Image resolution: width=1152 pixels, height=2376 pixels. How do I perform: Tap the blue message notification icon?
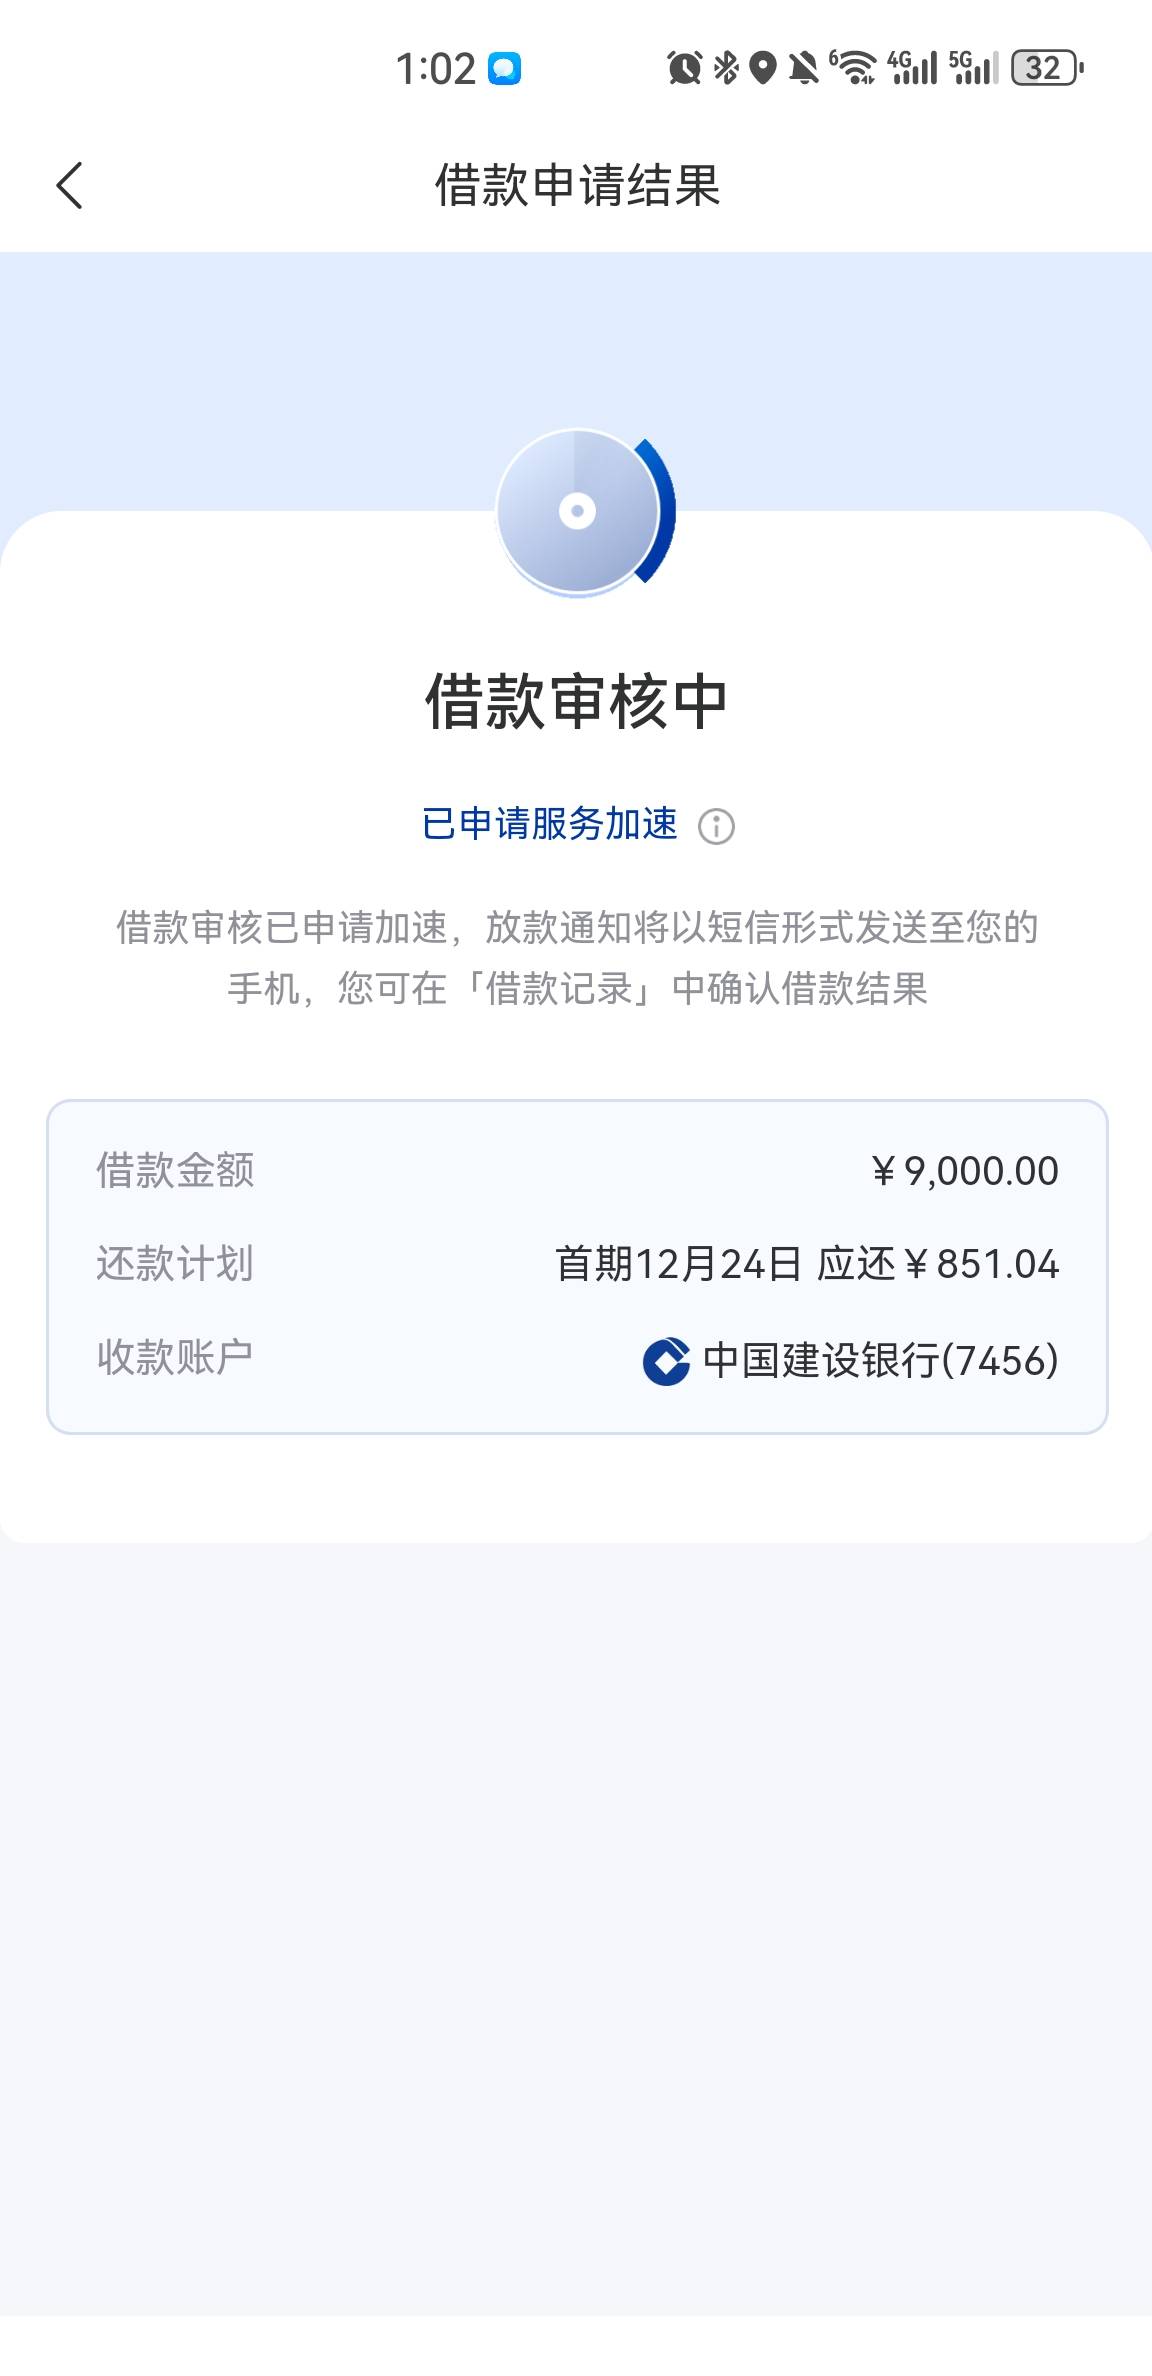pos(504,69)
